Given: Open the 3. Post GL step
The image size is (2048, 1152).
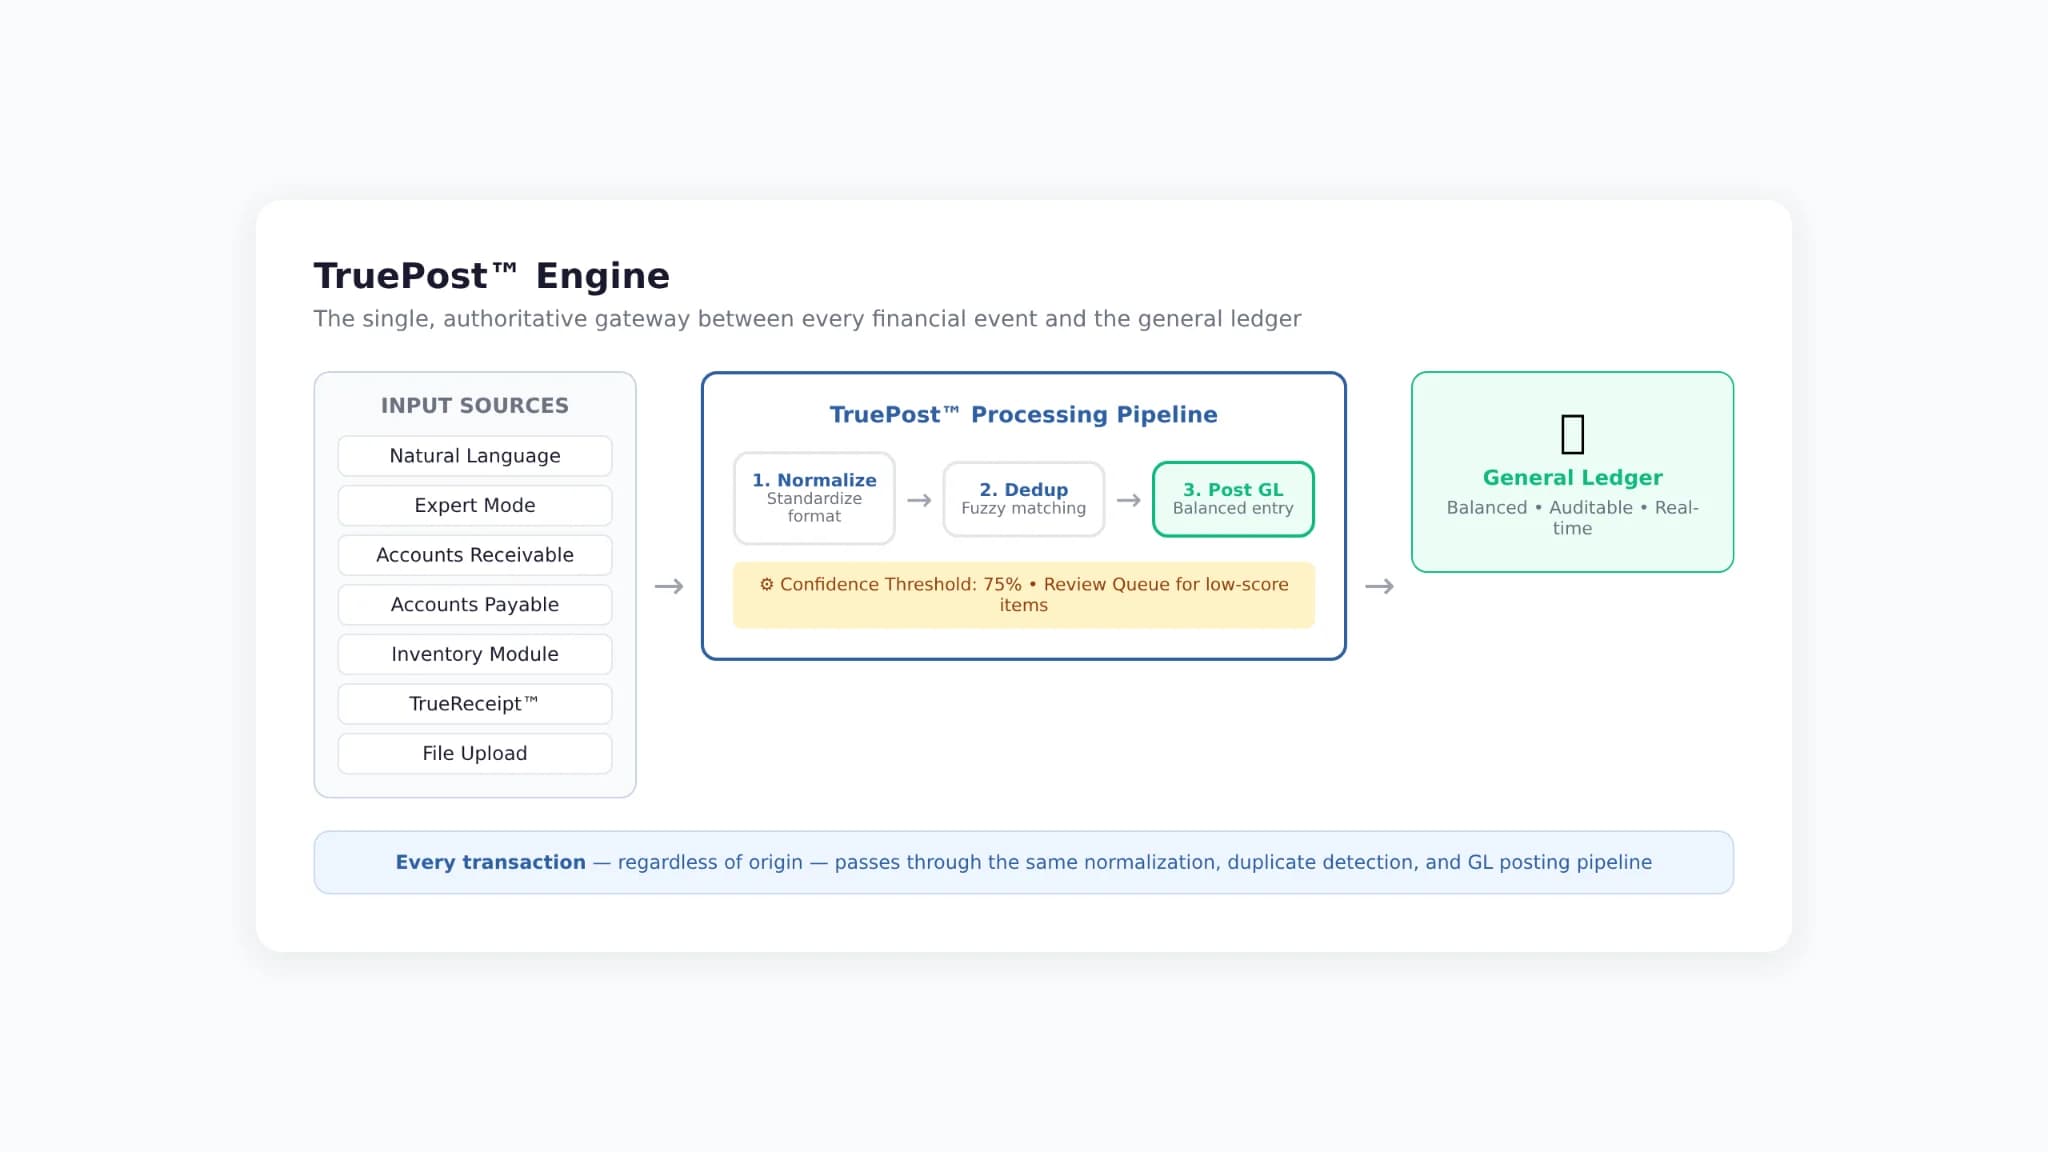Looking at the screenshot, I should pyautogui.click(x=1233, y=499).
